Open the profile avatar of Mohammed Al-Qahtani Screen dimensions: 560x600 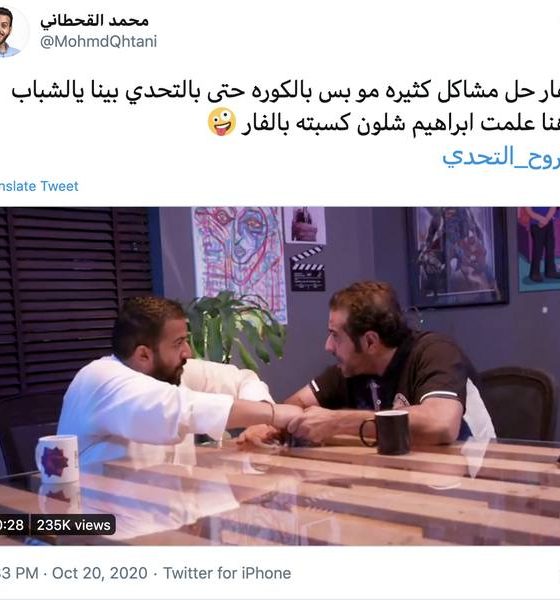point(10,32)
